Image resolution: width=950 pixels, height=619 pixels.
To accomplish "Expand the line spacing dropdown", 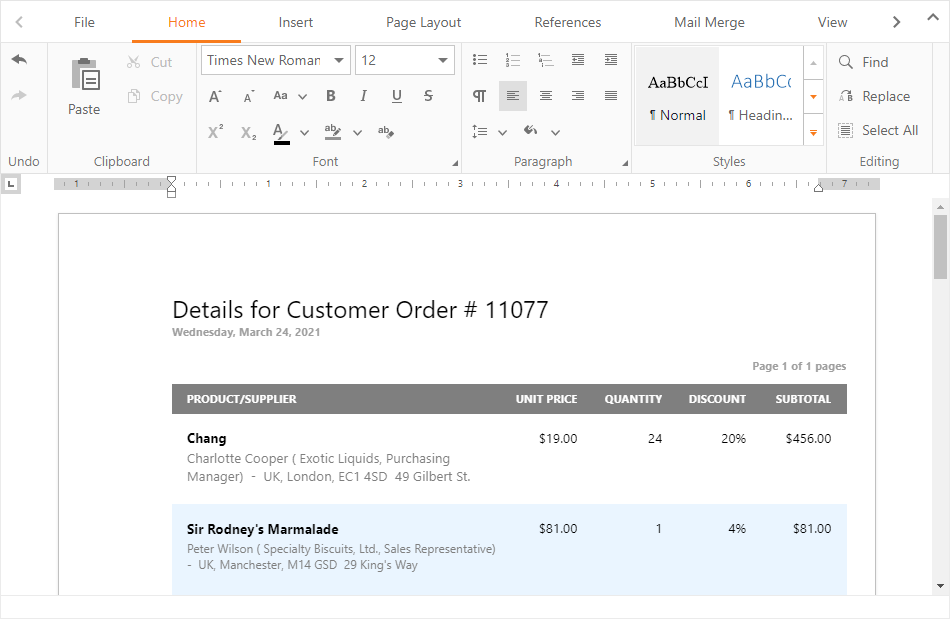I will [502, 132].
